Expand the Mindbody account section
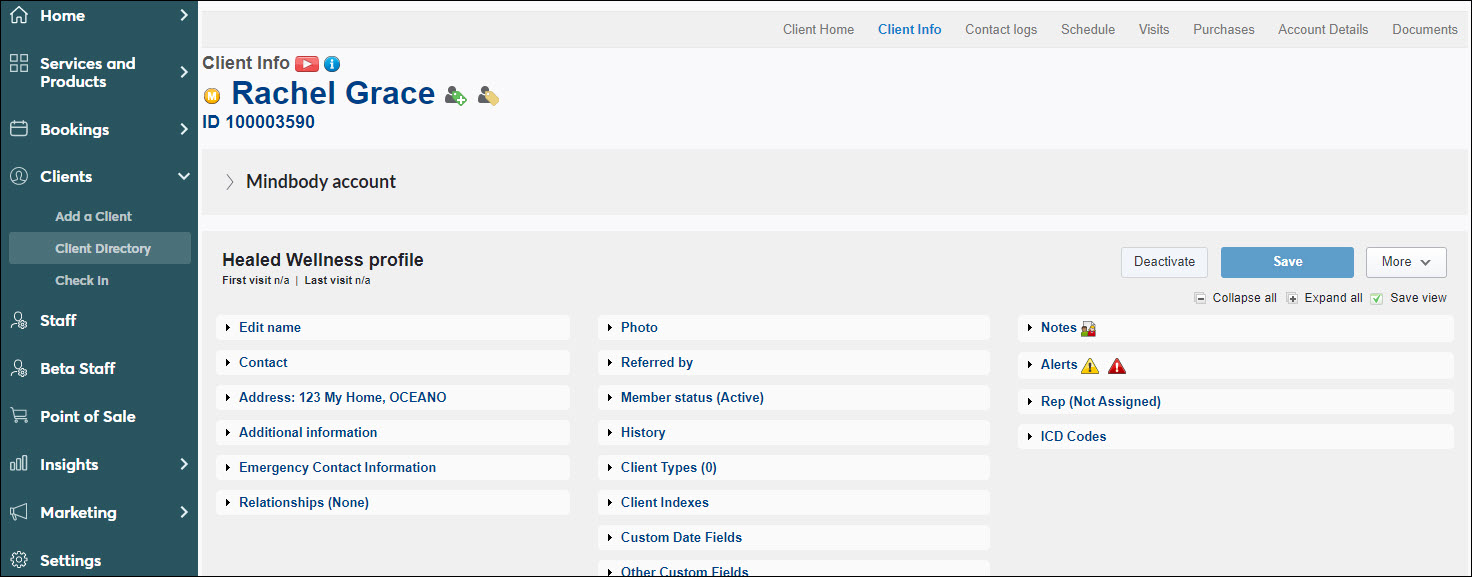This screenshot has width=1472, height=577. (x=230, y=182)
